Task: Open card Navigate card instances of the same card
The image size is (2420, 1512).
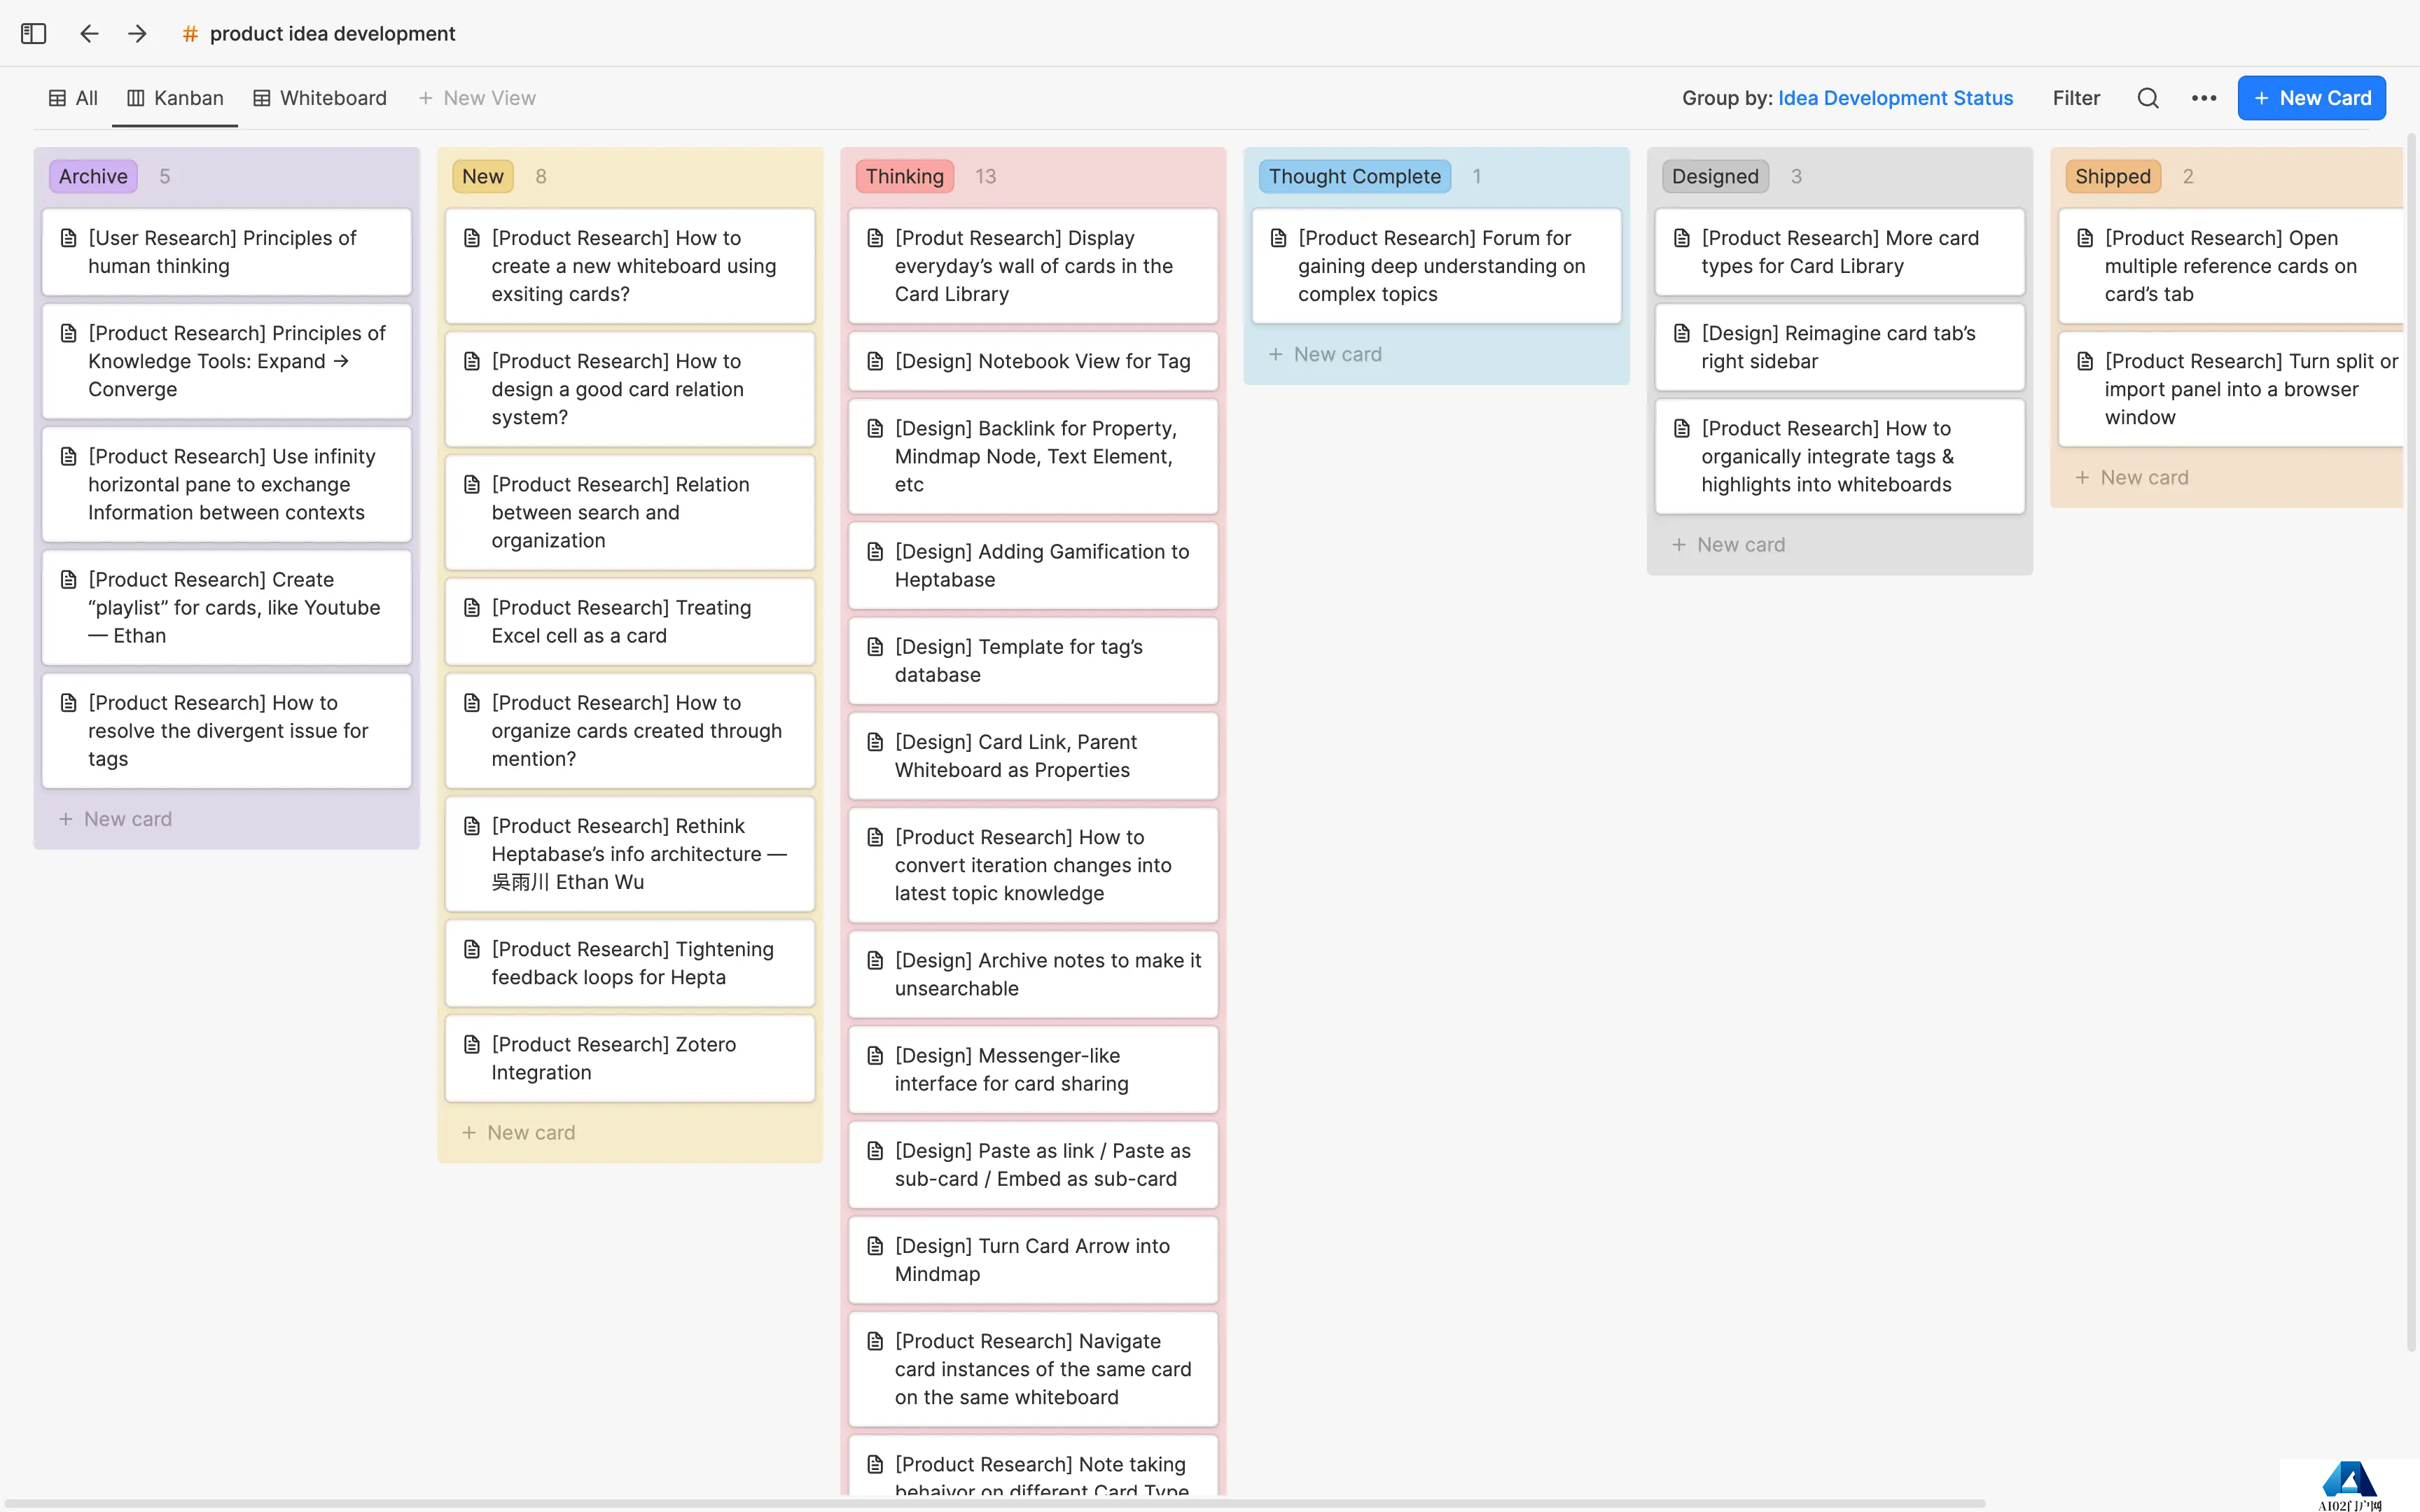Action: tap(1033, 1369)
